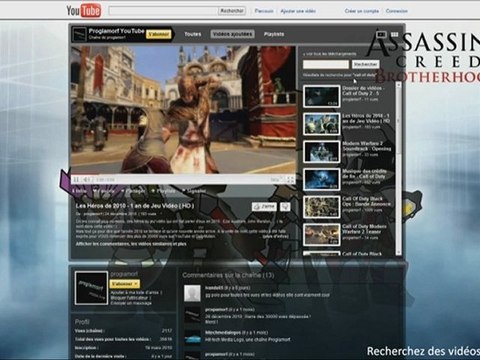Click the main video player area

[183, 110]
